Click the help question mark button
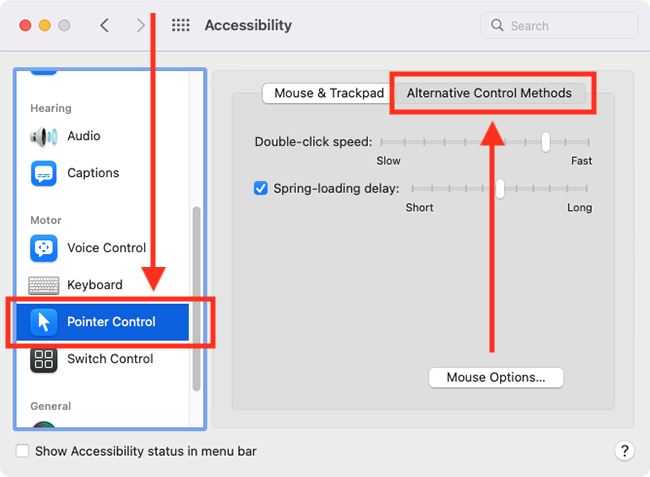Viewport: 650px width, 477px height. [x=625, y=450]
